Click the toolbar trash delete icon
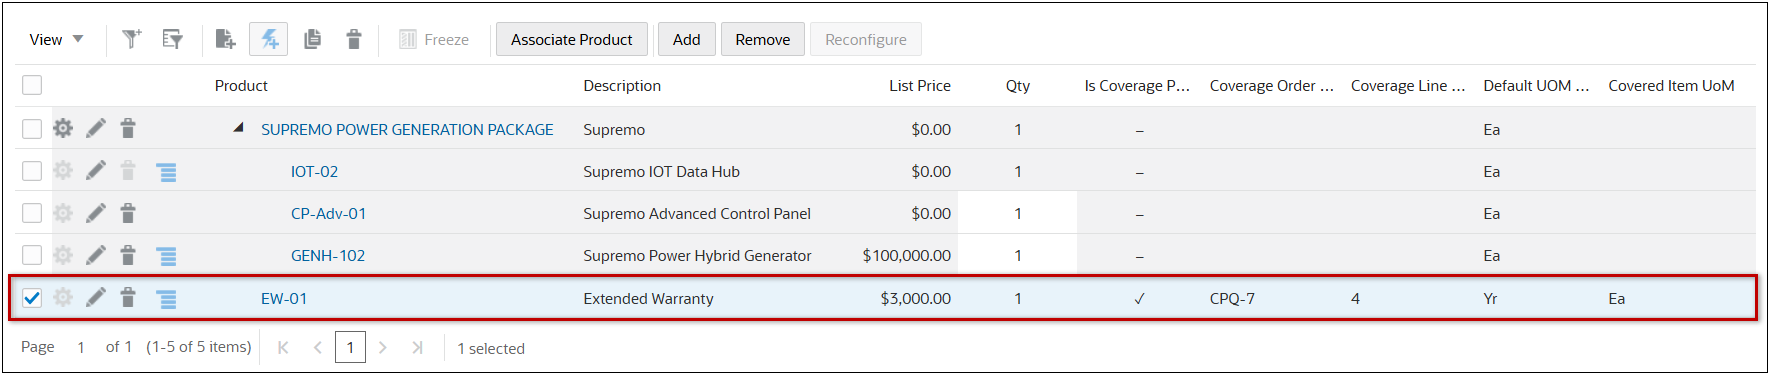Screen dimensions: 1770x375 (x=354, y=39)
